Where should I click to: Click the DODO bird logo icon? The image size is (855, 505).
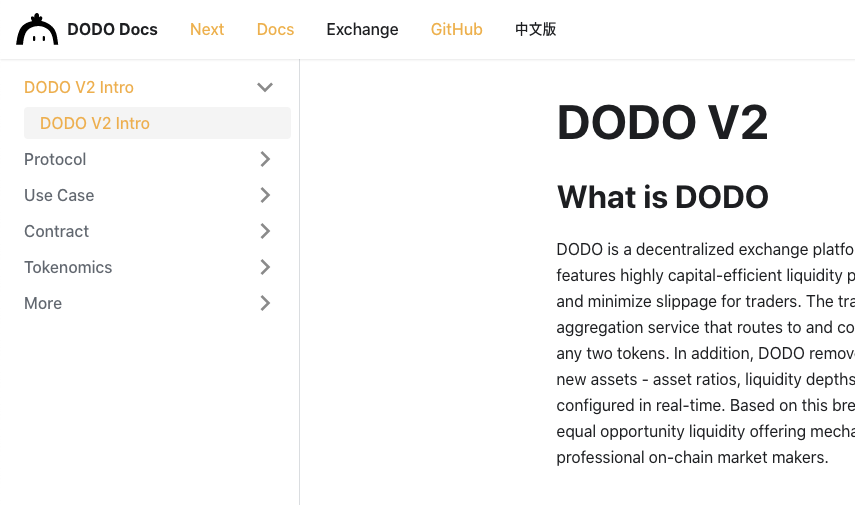tap(37, 29)
